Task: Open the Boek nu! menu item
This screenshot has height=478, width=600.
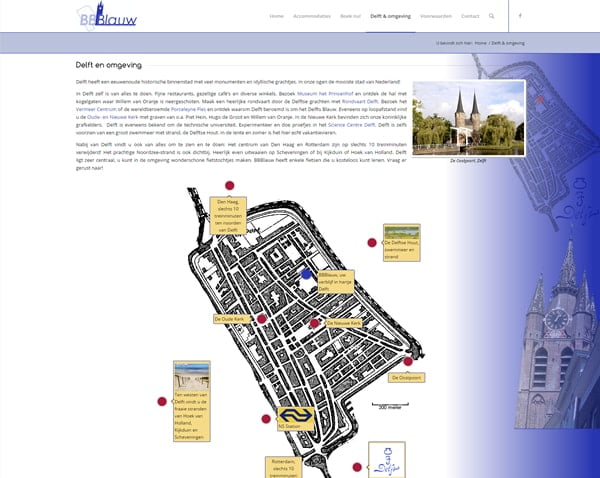Action: [351, 17]
